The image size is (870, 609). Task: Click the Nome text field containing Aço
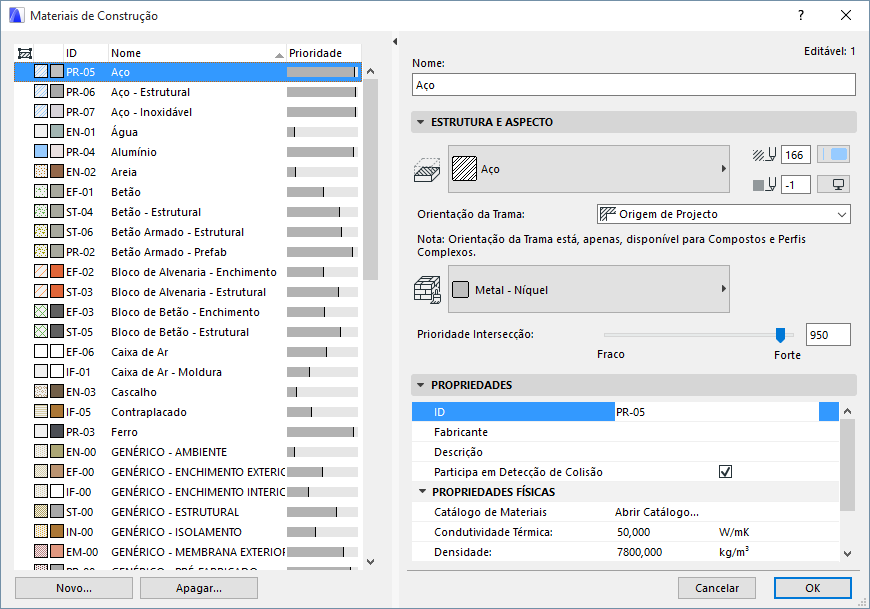pyautogui.click(x=634, y=85)
